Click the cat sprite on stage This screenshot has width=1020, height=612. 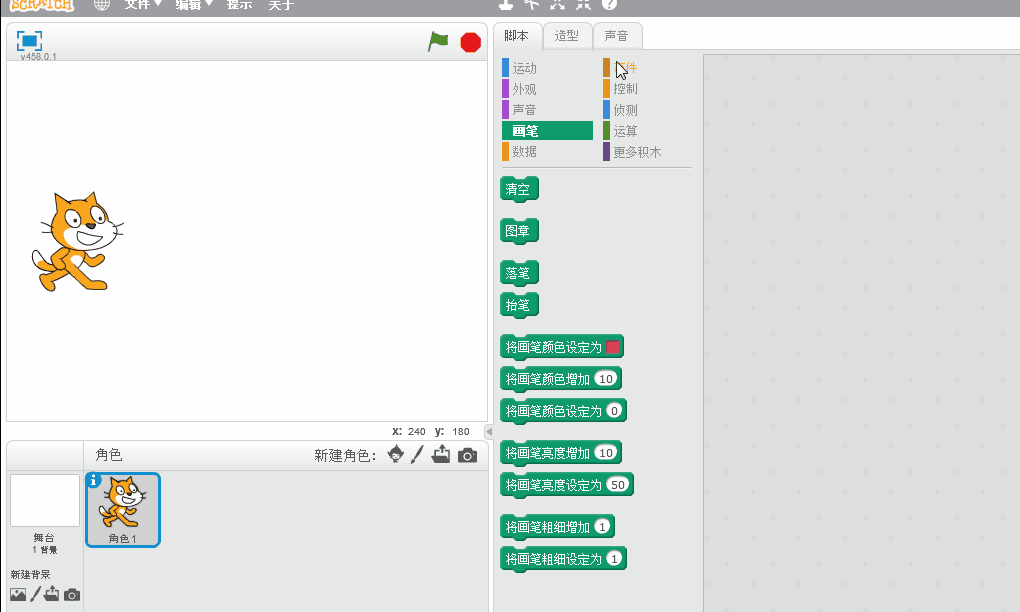[77, 241]
